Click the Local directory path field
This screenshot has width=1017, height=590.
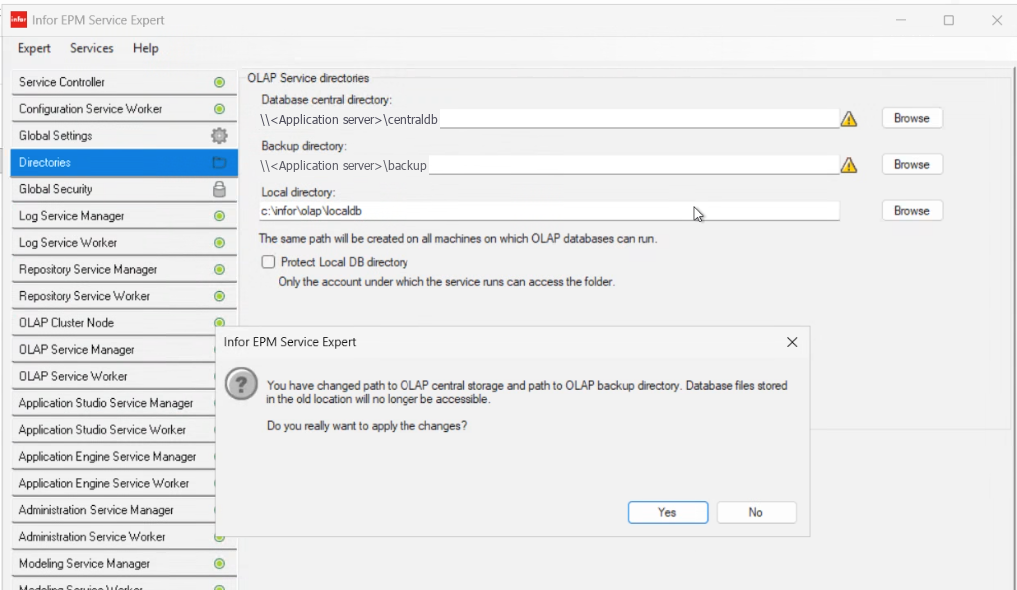point(549,211)
